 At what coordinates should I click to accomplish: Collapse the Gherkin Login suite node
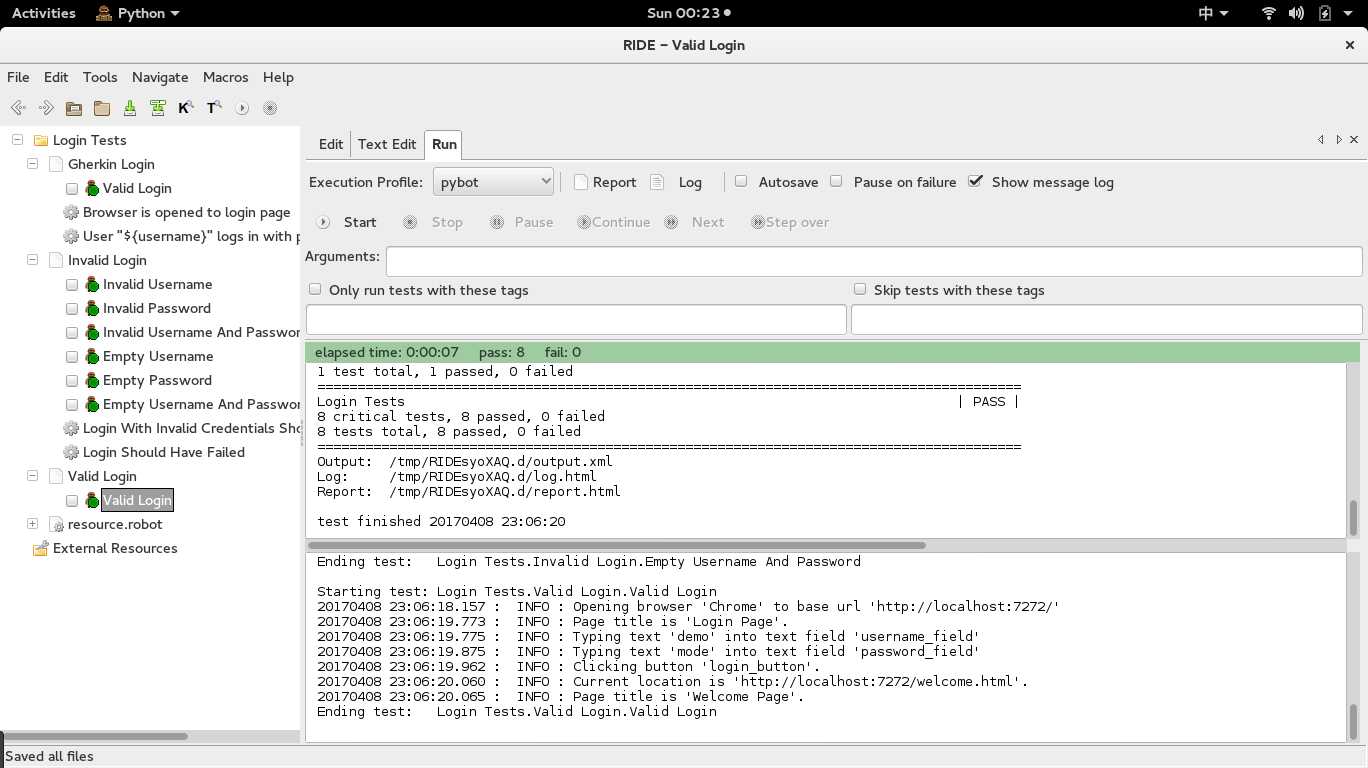point(32,164)
